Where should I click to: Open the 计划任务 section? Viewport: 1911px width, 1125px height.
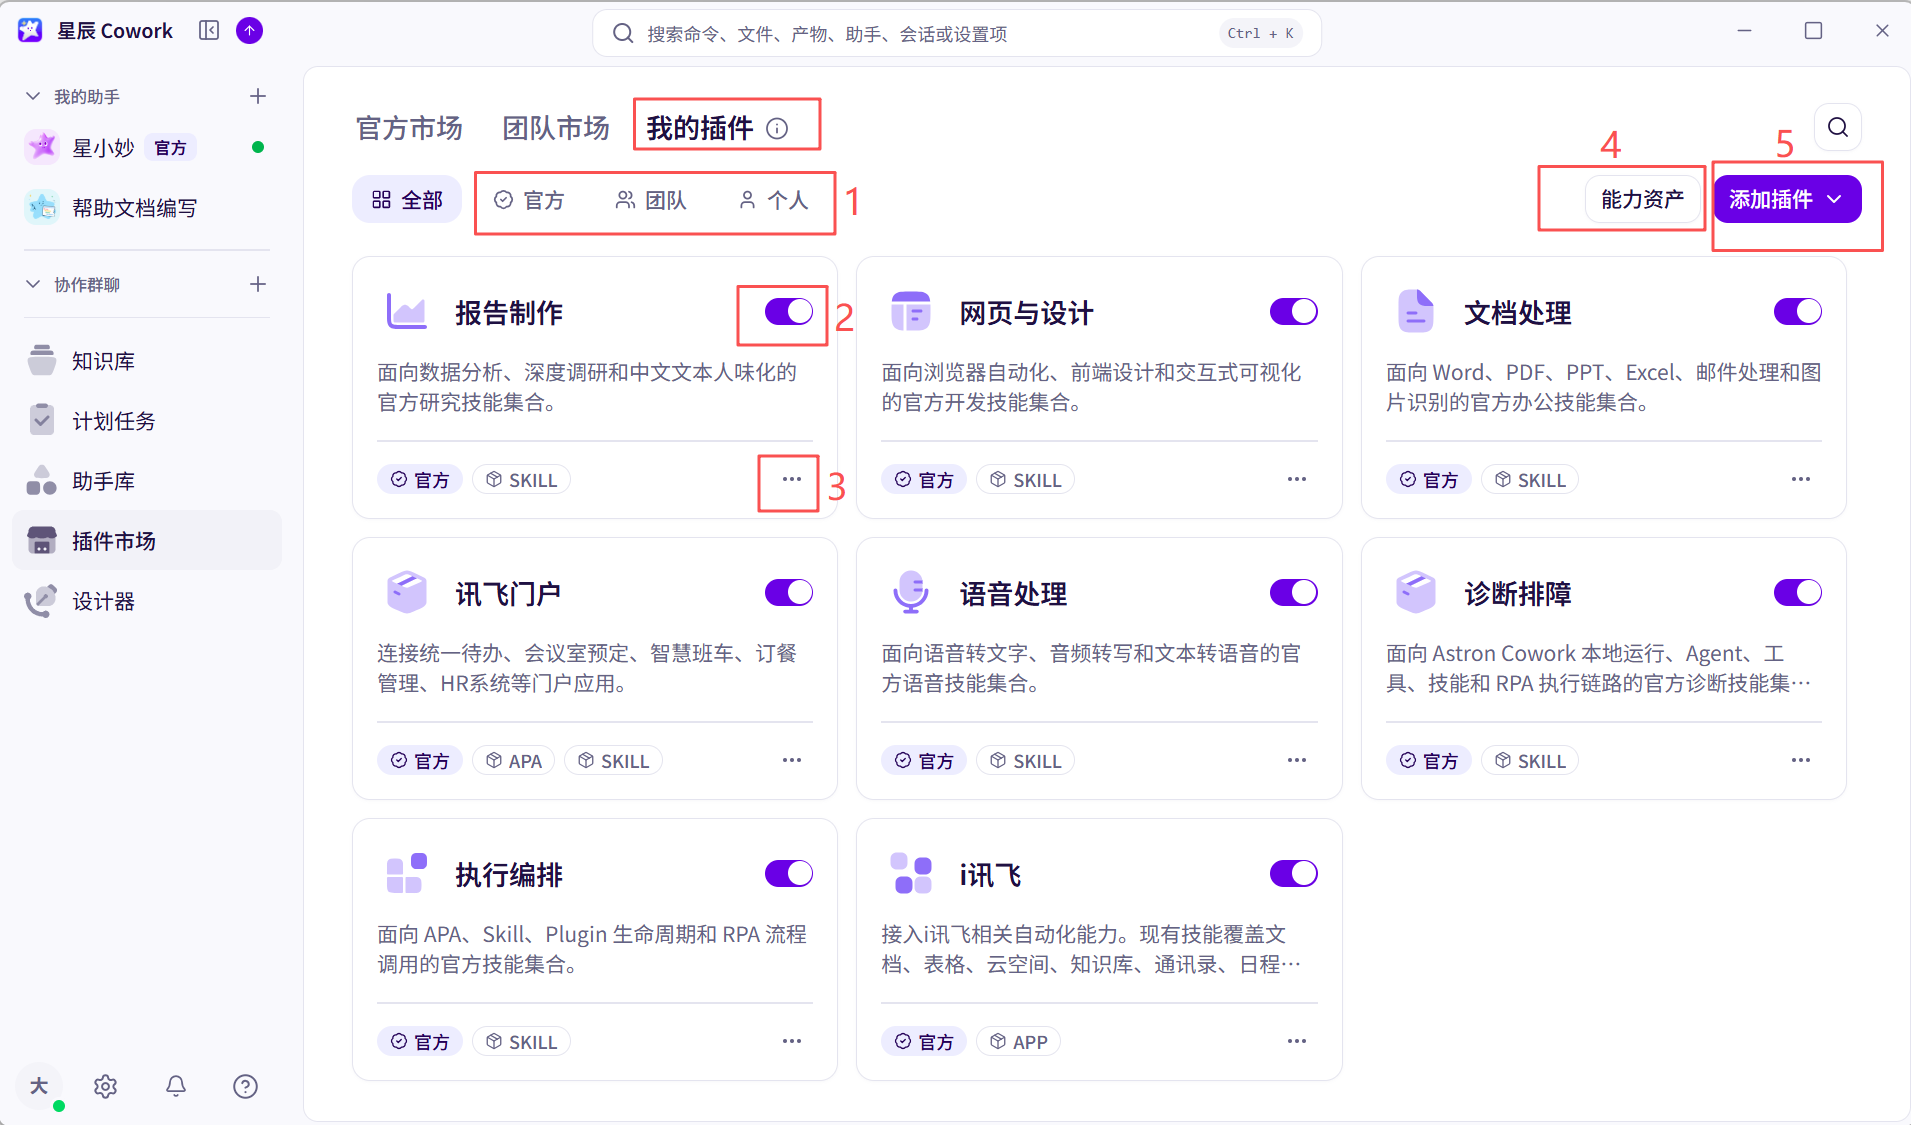[147, 421]
